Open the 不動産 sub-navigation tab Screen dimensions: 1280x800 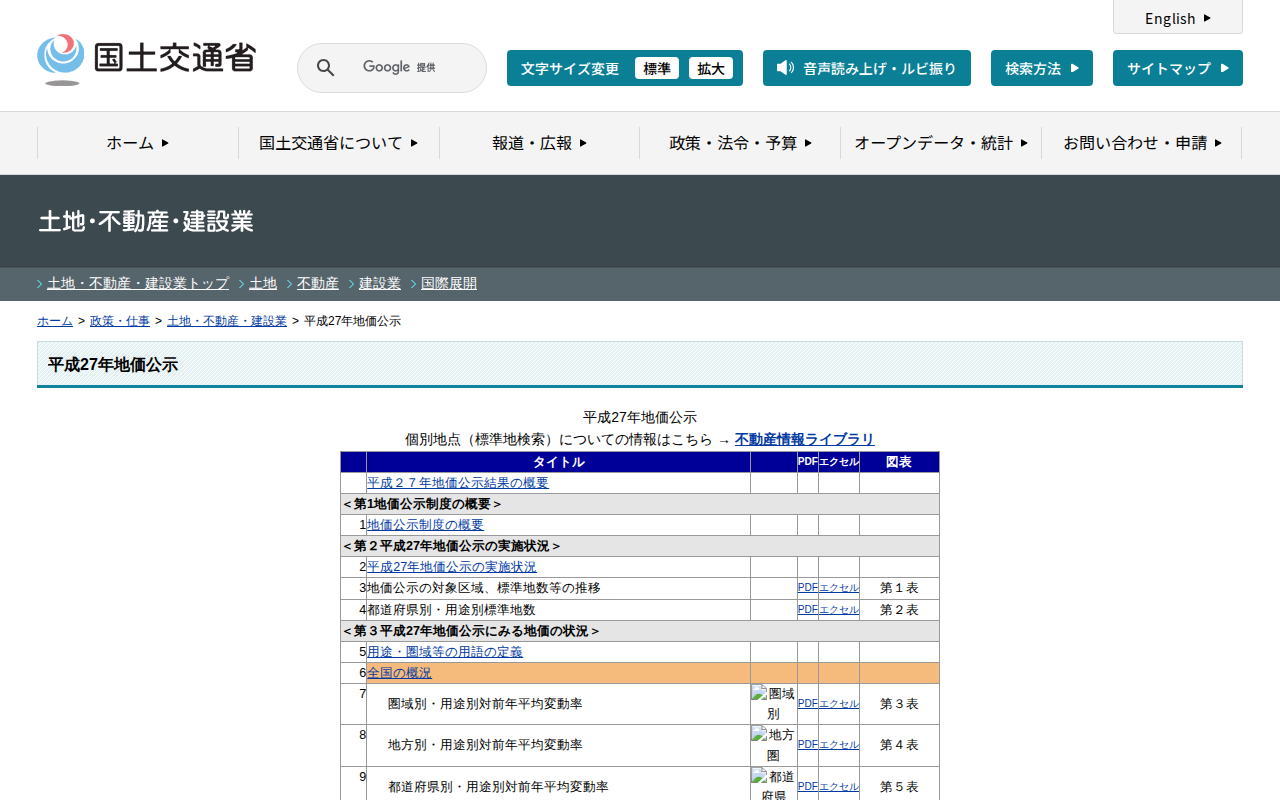317,283
